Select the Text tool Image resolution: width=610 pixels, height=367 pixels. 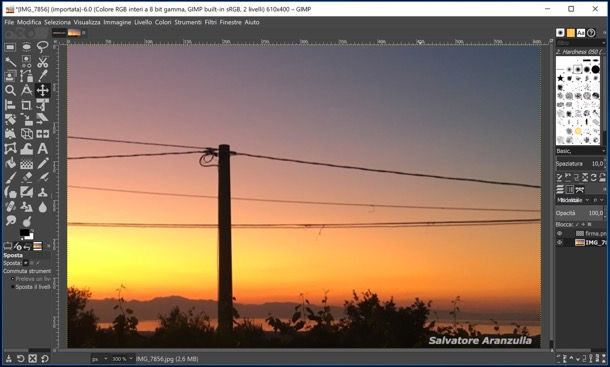(42, 148)
